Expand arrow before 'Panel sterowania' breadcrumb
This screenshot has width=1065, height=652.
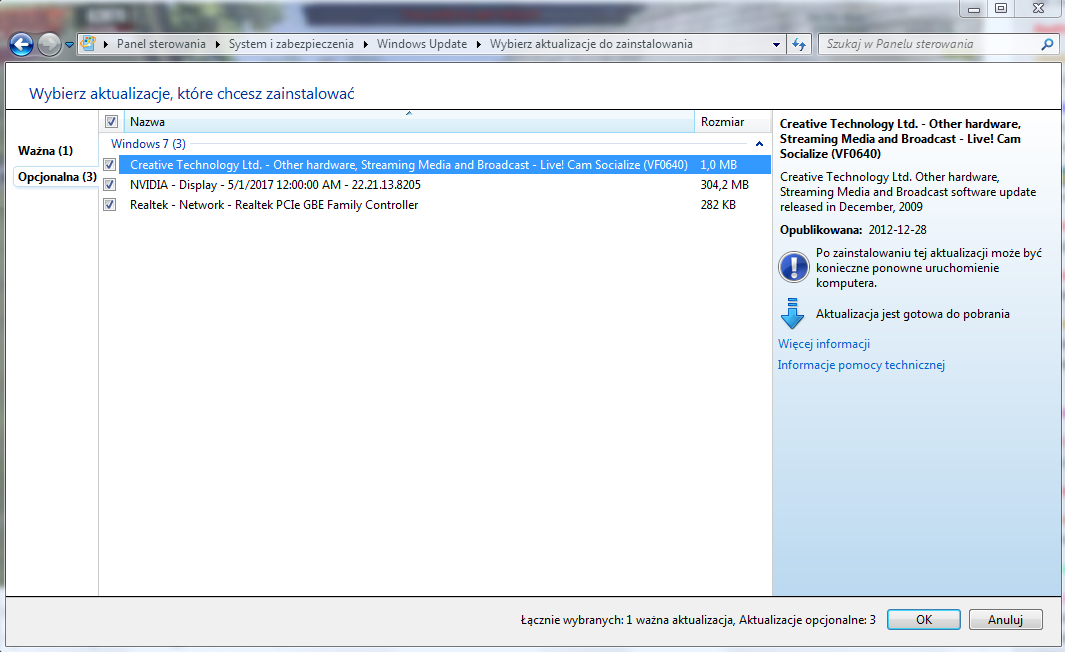pos(106,45)
